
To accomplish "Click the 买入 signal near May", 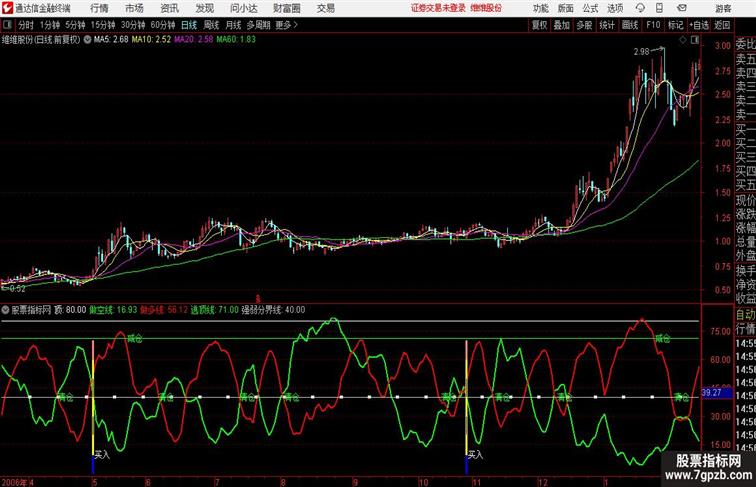I will coord(102,454).
